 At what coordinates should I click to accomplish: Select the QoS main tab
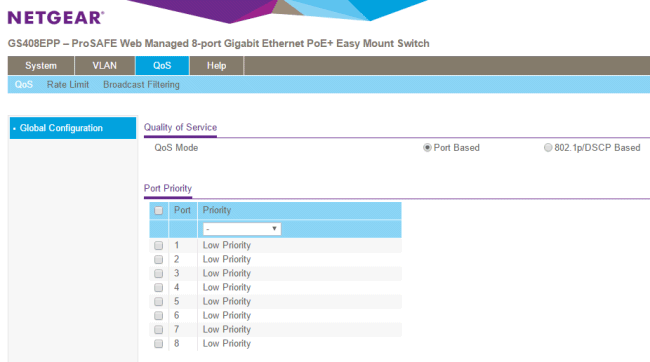click(162, 66)
